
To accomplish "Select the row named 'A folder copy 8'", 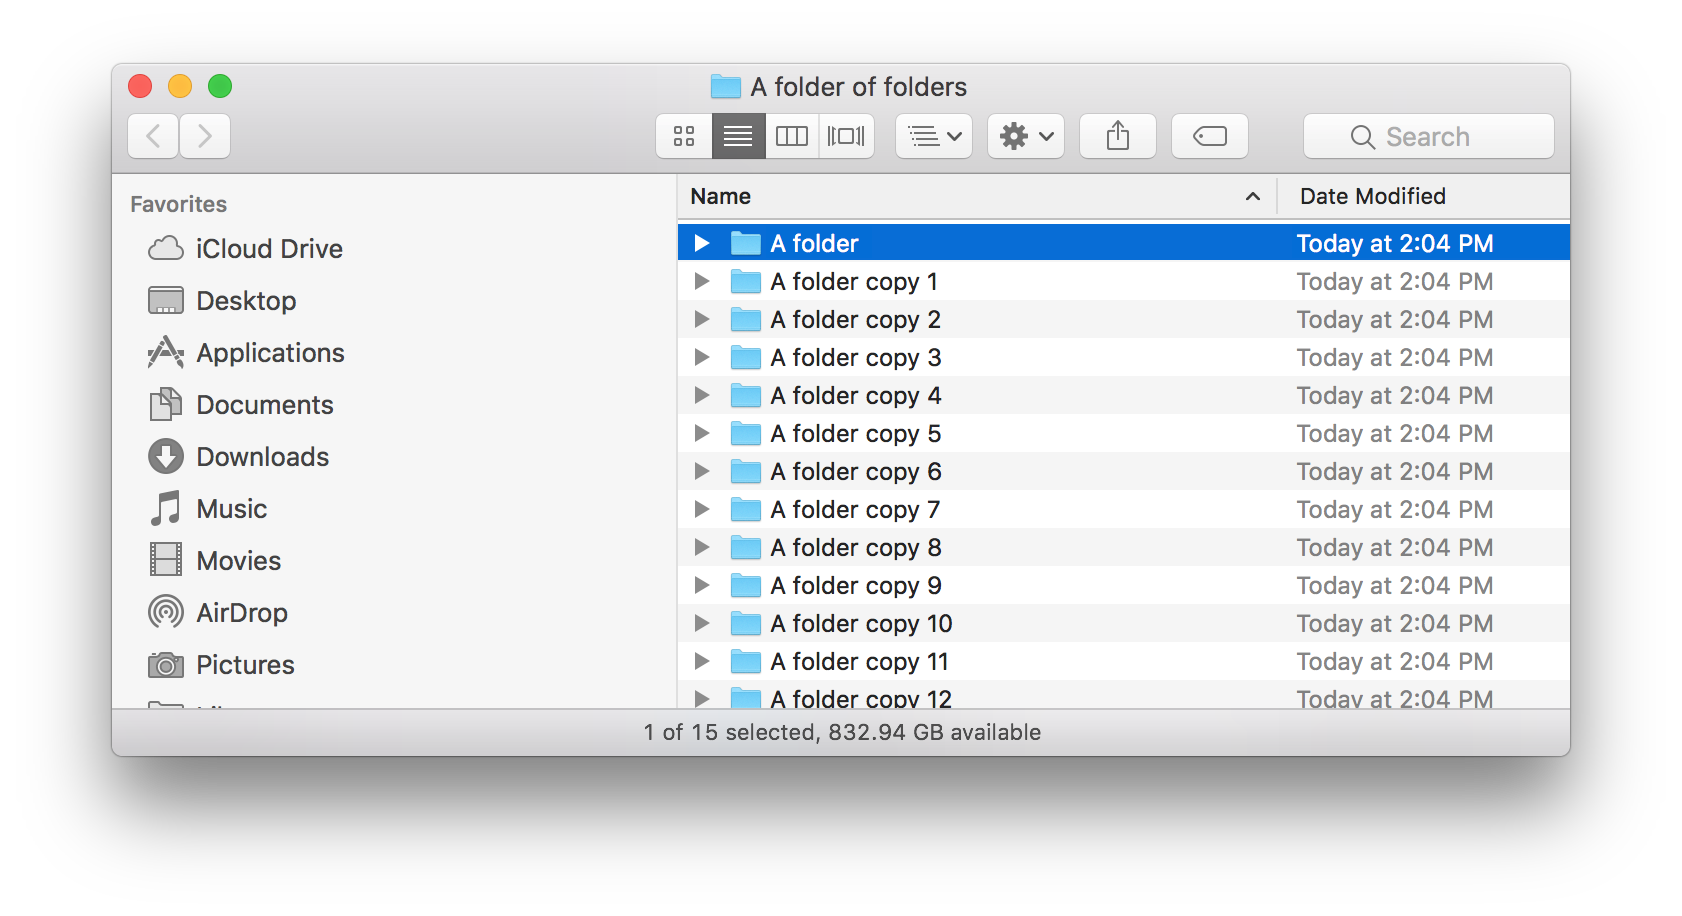I will tap(1124, 547).
